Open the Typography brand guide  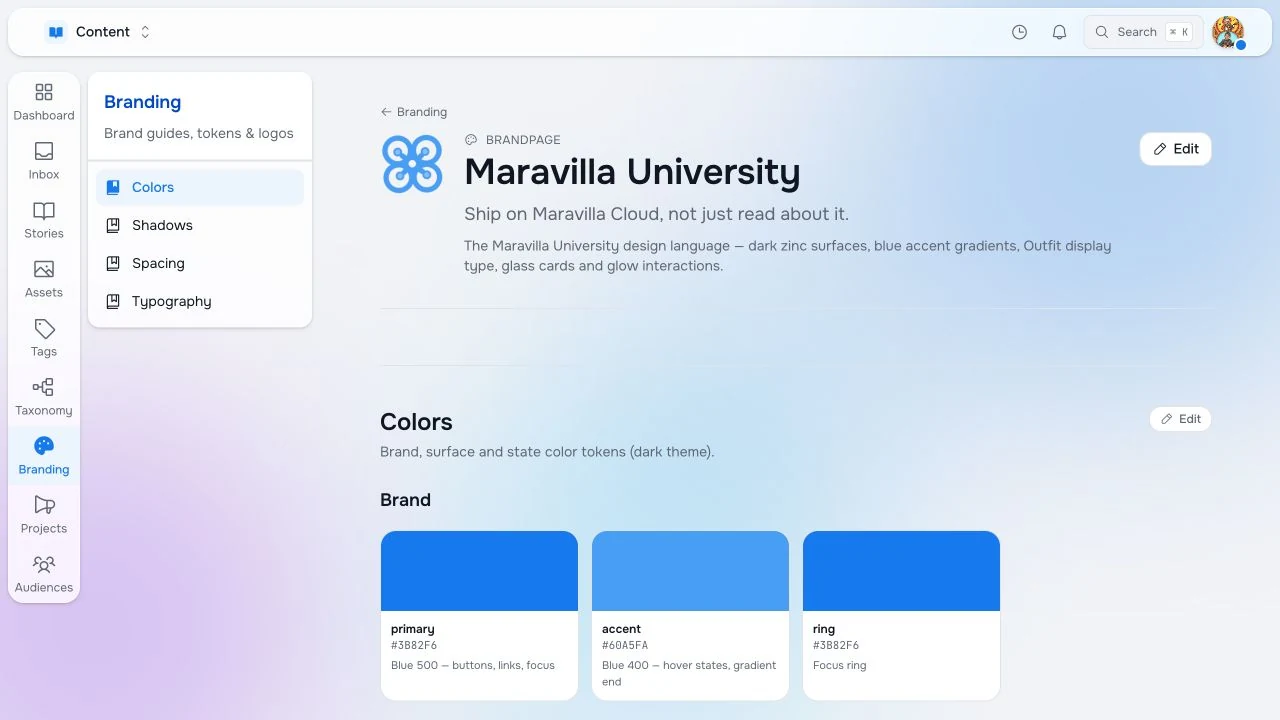click(x=200, y=301)
